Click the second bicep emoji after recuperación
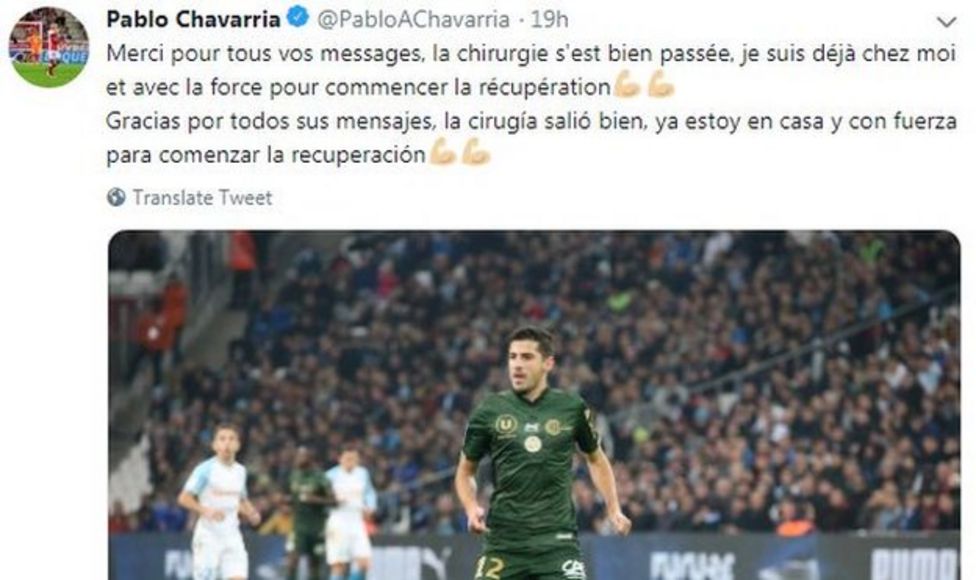This screenshot has width=976, height=580. (x=476, y=153)
